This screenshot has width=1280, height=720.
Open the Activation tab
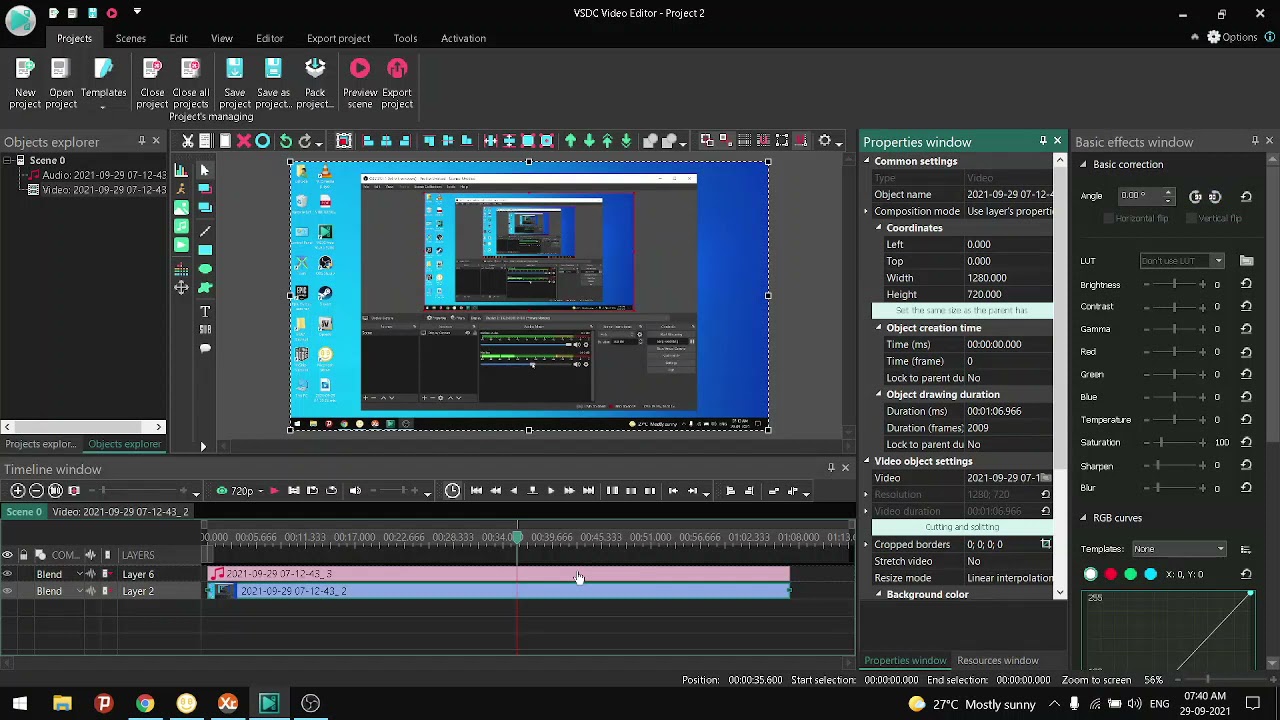pos(463,38)
